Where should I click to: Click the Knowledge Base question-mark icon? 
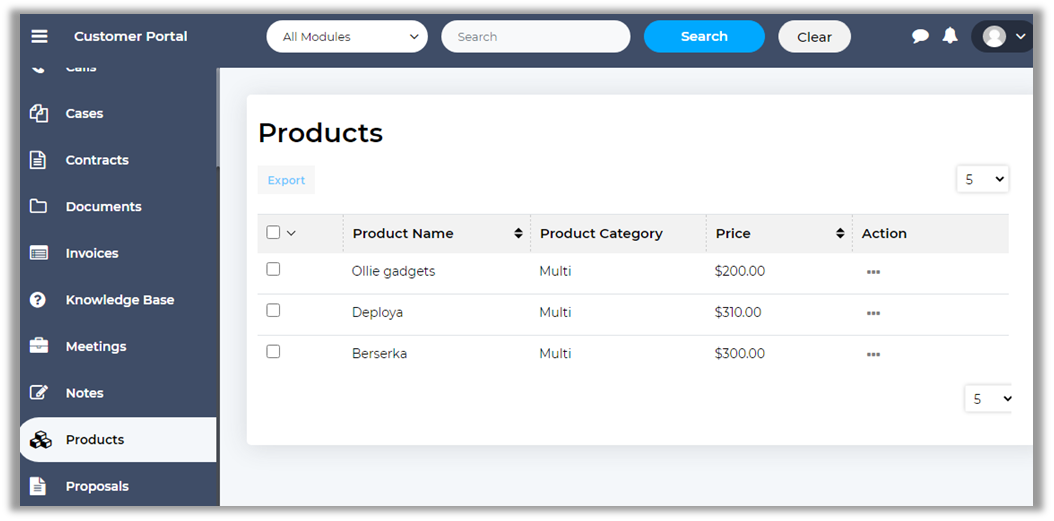[39, 300]
